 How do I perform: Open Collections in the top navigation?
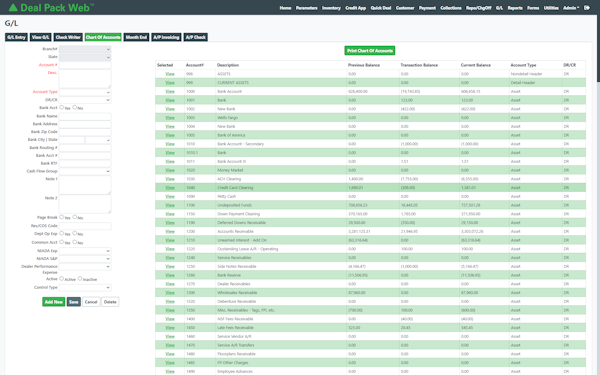click(451, 8)
